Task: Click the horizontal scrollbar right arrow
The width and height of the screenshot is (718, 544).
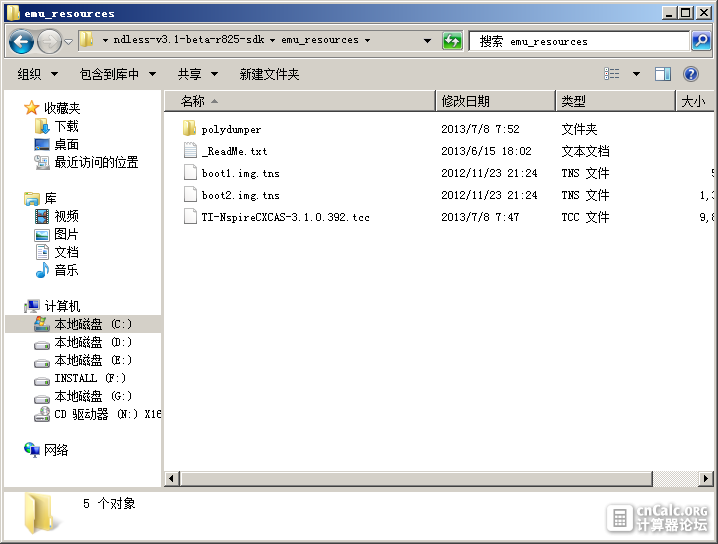Action: pos(706,479)
